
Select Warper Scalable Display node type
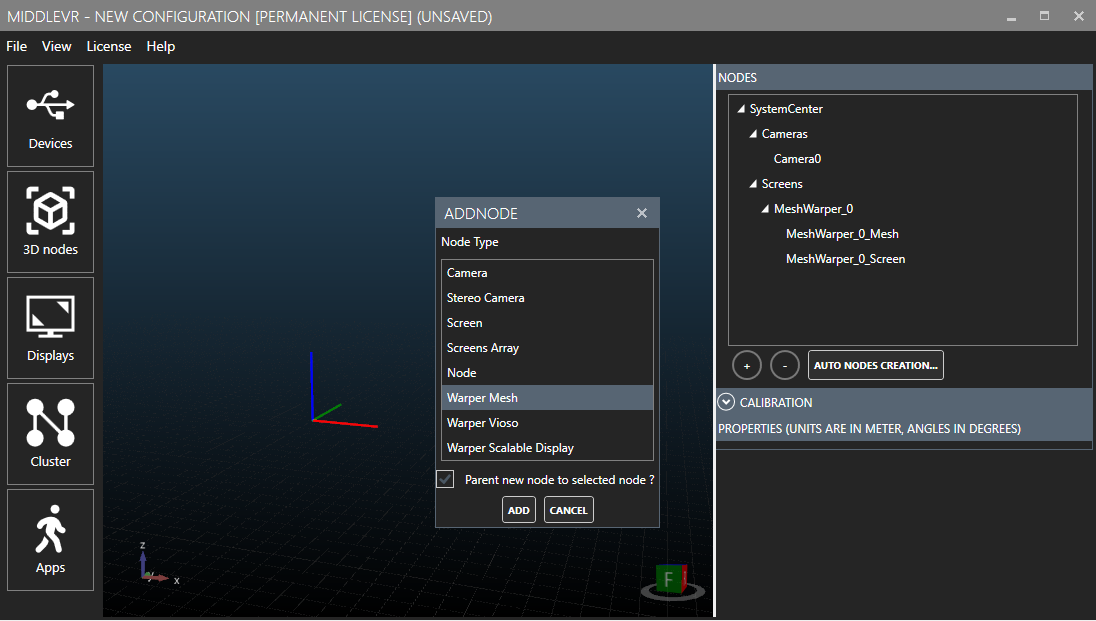547,448
